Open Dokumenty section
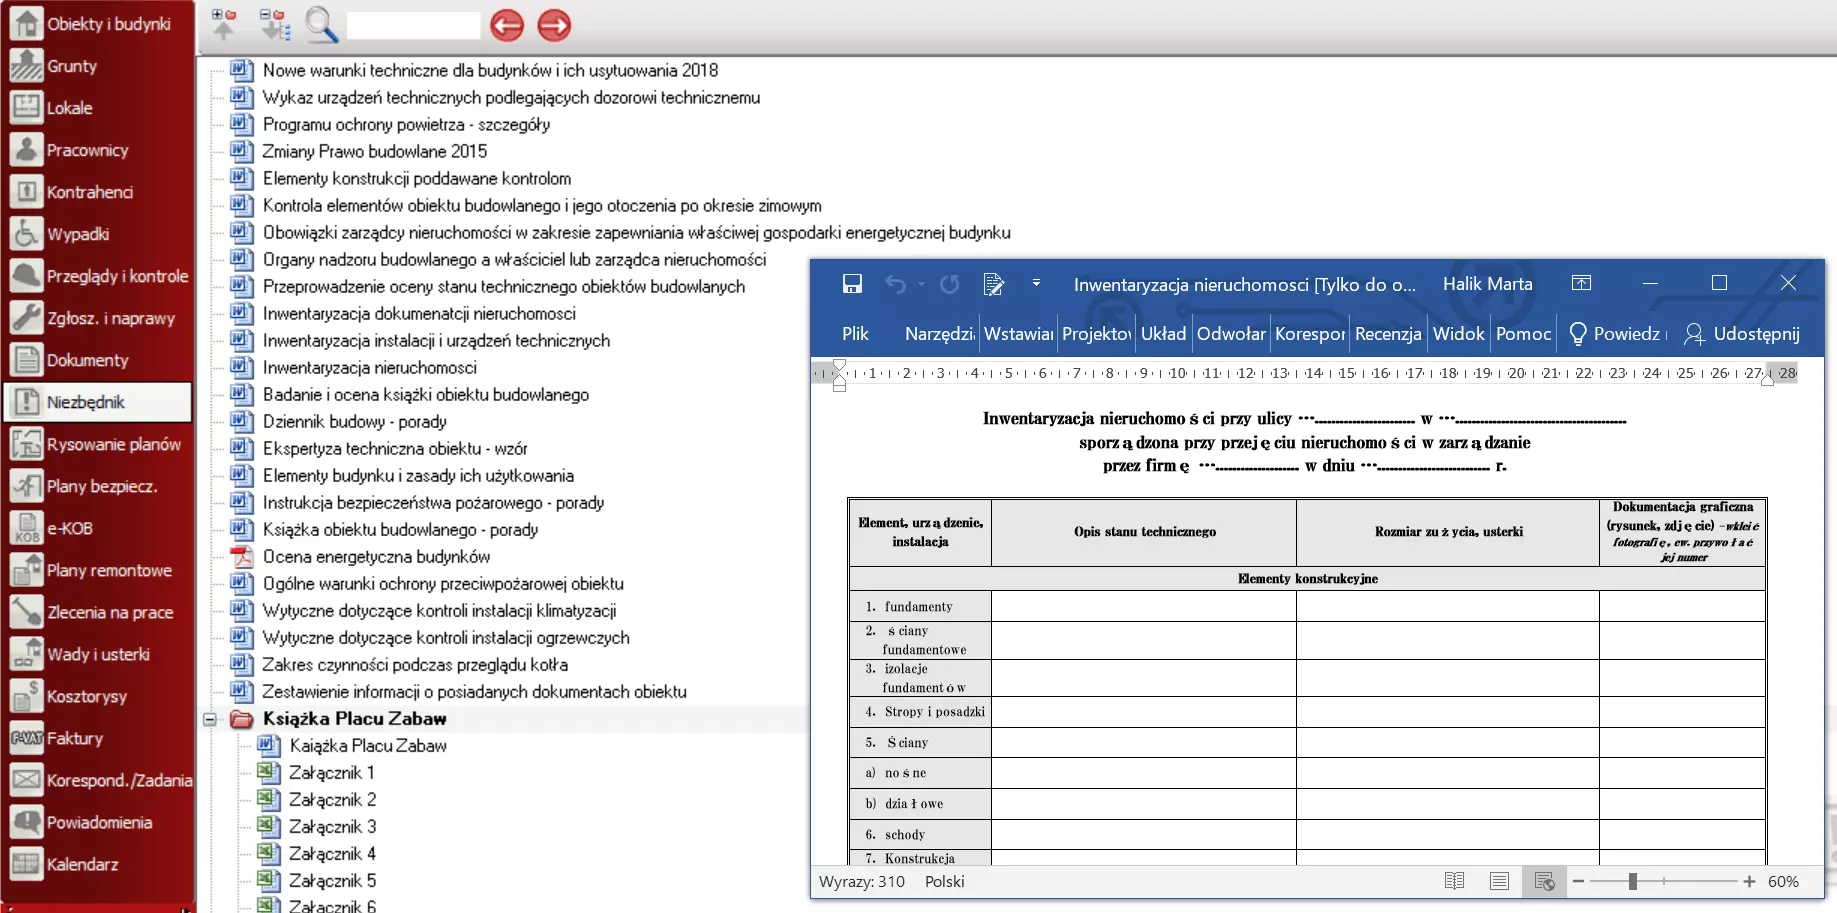Image resolution: width=1837 pixels, height=913 pixels. point(97,360)
